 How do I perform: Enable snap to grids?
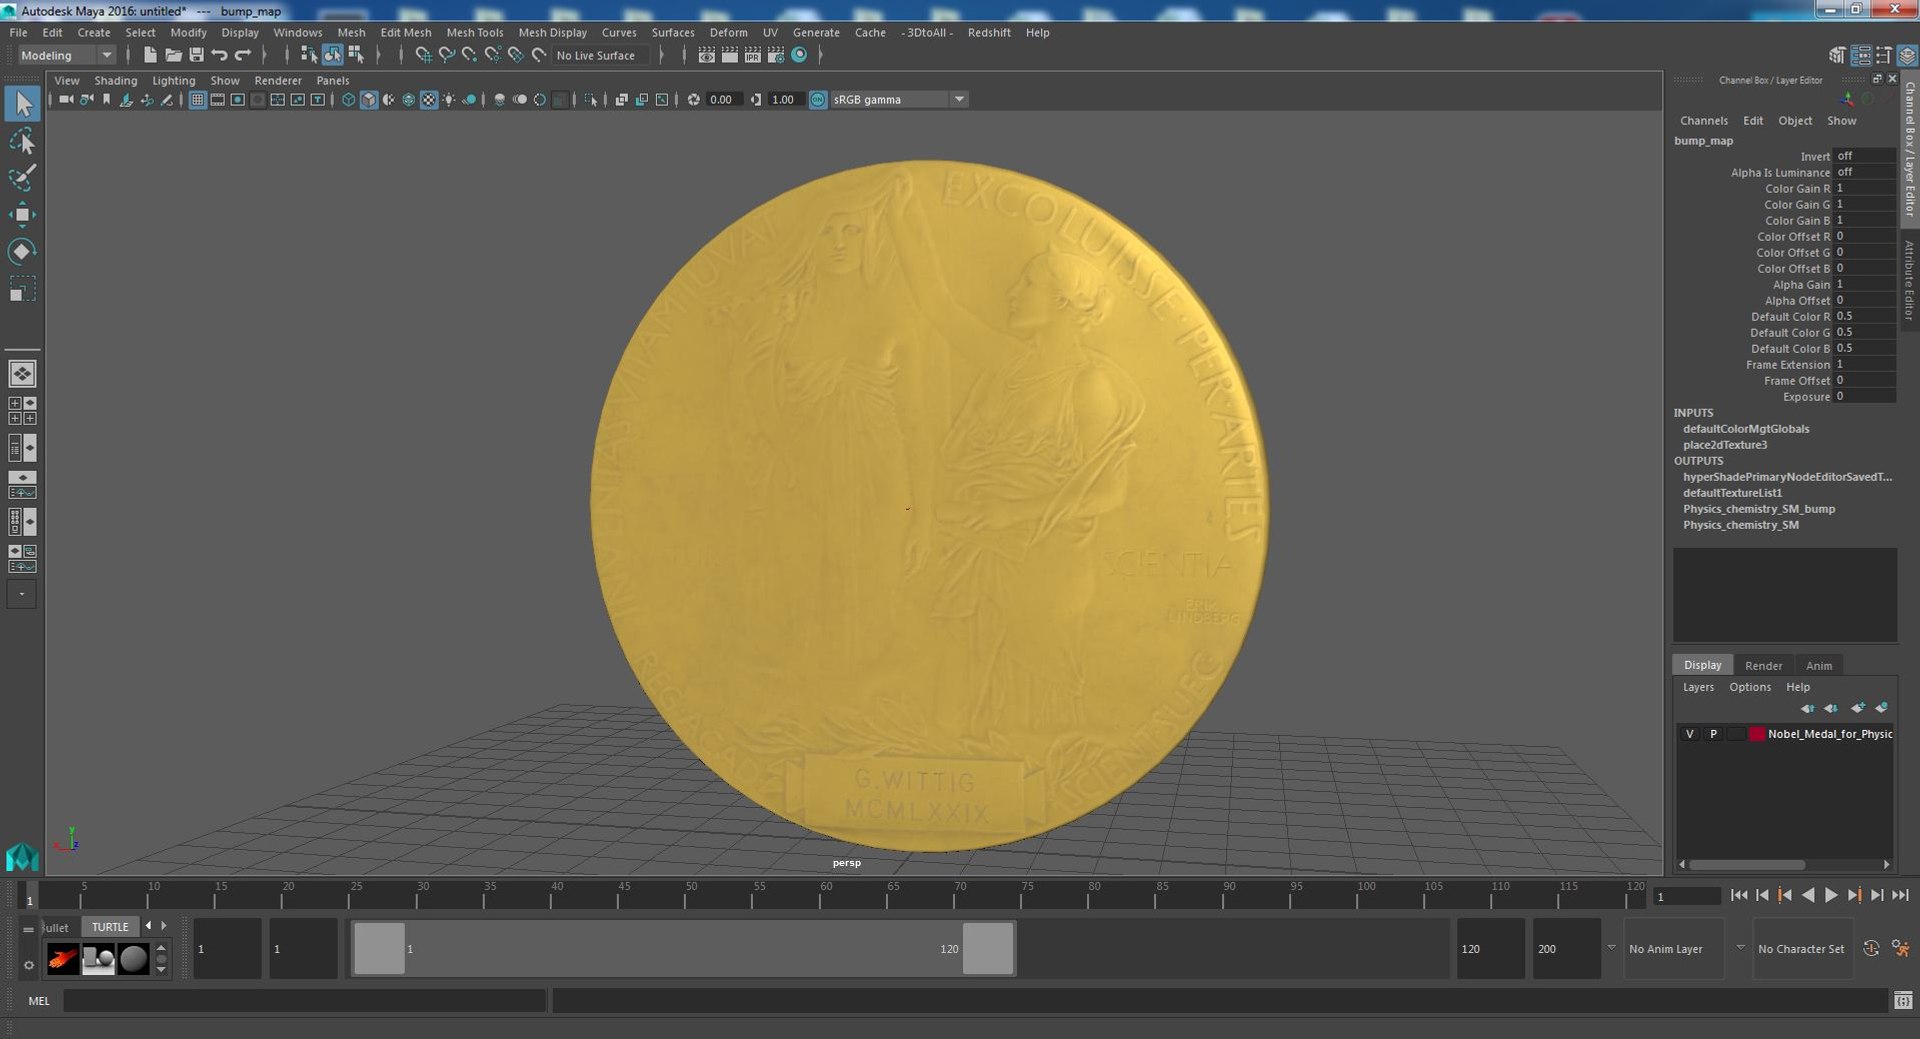(x=423, y=55)
